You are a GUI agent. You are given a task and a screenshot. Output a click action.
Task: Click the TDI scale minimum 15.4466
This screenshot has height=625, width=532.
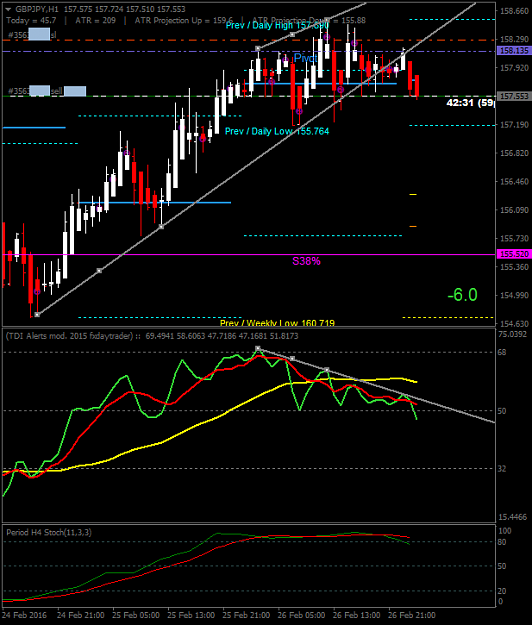coord(512,517)
